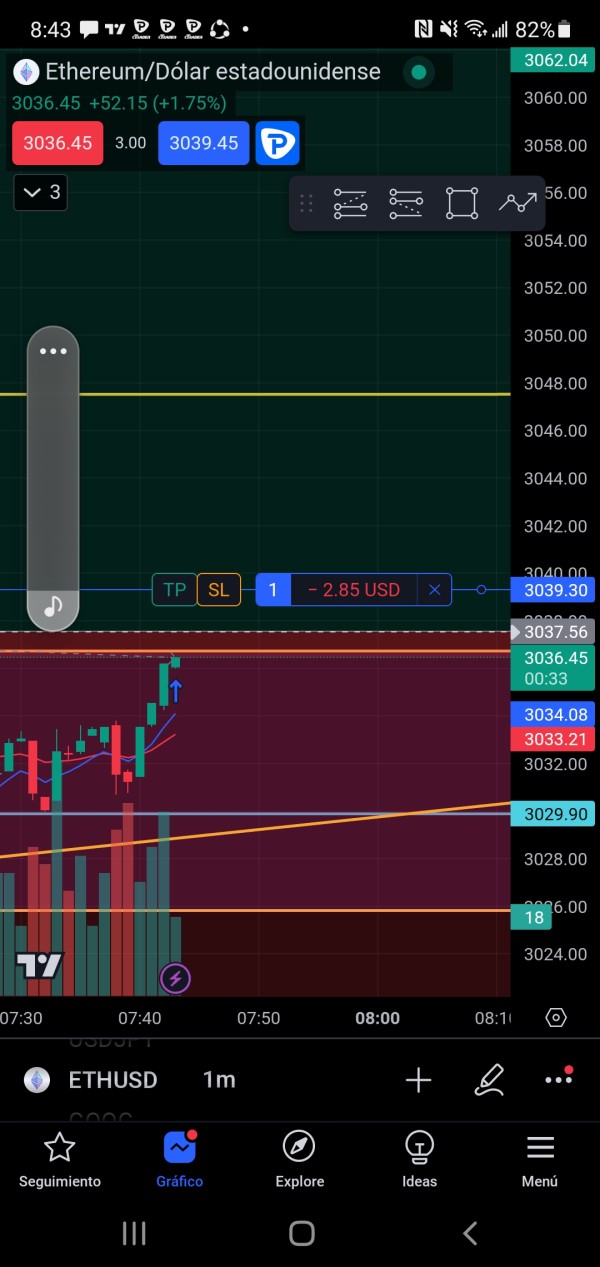The height and width of the screenshot is (1267, 600).
Task: Select the price path drawing tool
Action: 518,204
